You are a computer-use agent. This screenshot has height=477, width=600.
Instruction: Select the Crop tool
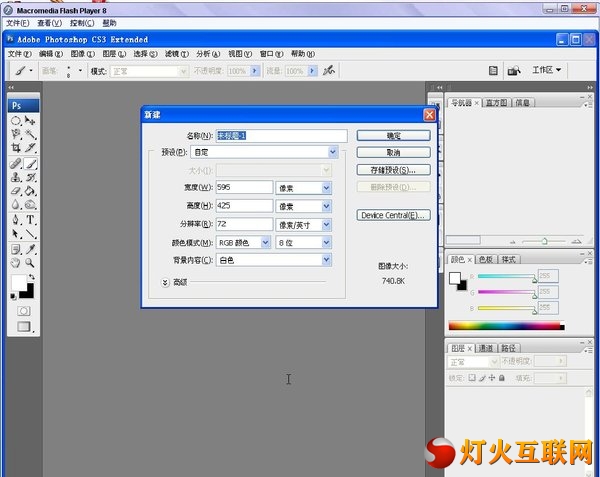(16, 148)
